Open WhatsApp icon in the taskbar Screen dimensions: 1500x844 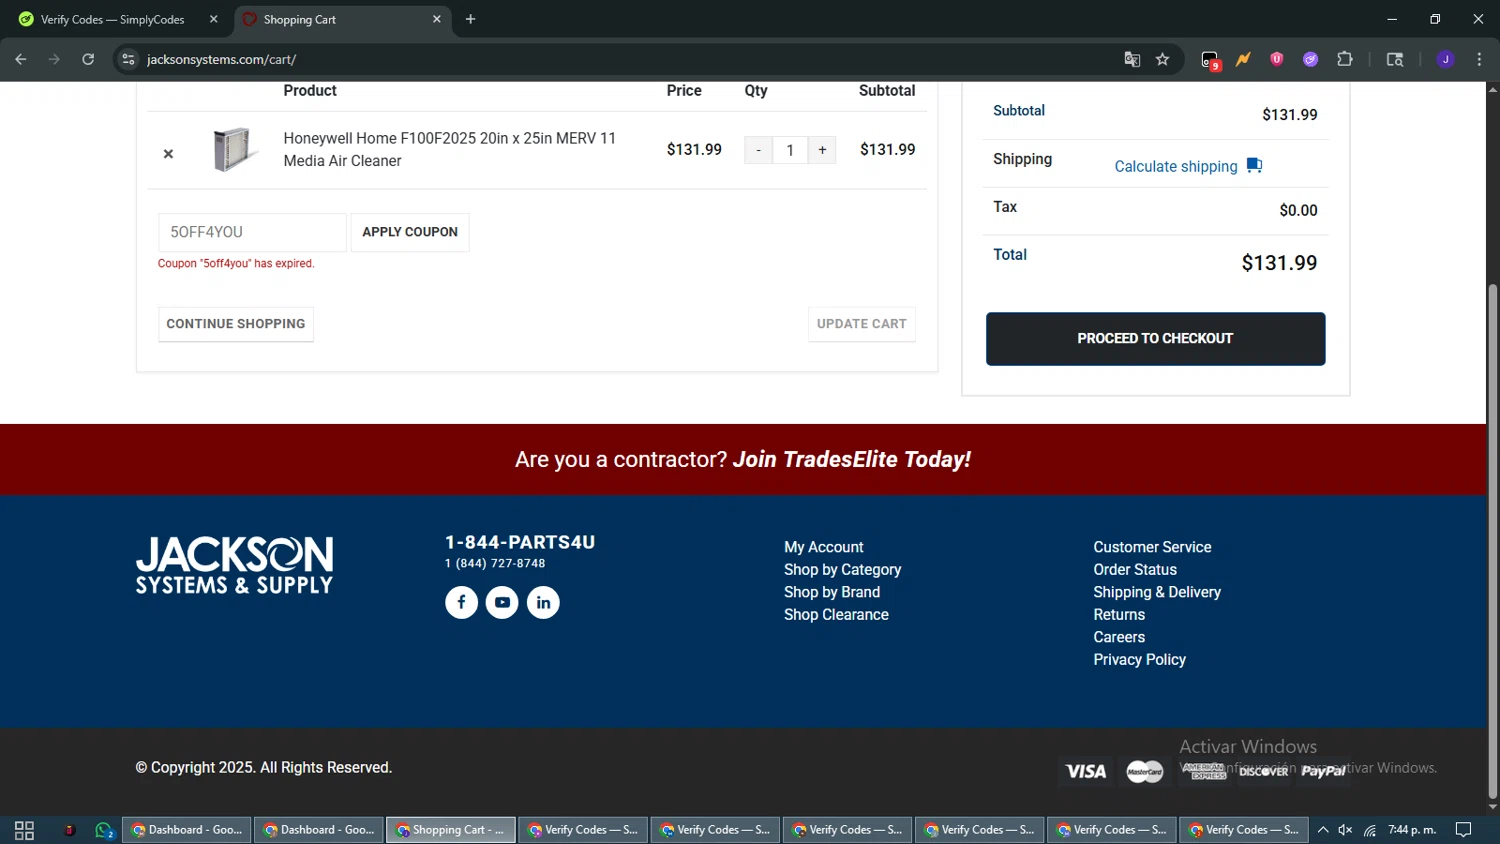[104, 830]
